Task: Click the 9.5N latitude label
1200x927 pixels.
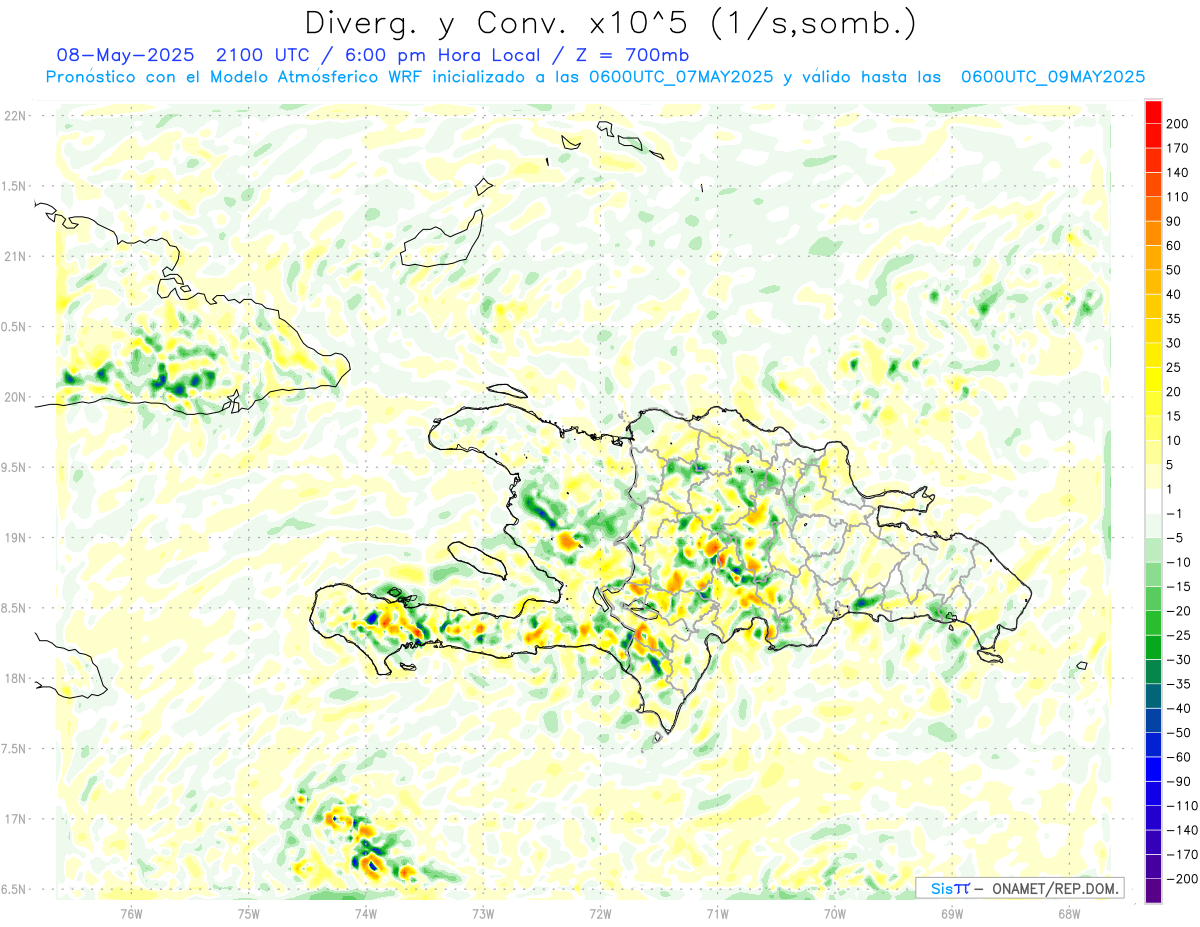Action: [x=14, y=467]
